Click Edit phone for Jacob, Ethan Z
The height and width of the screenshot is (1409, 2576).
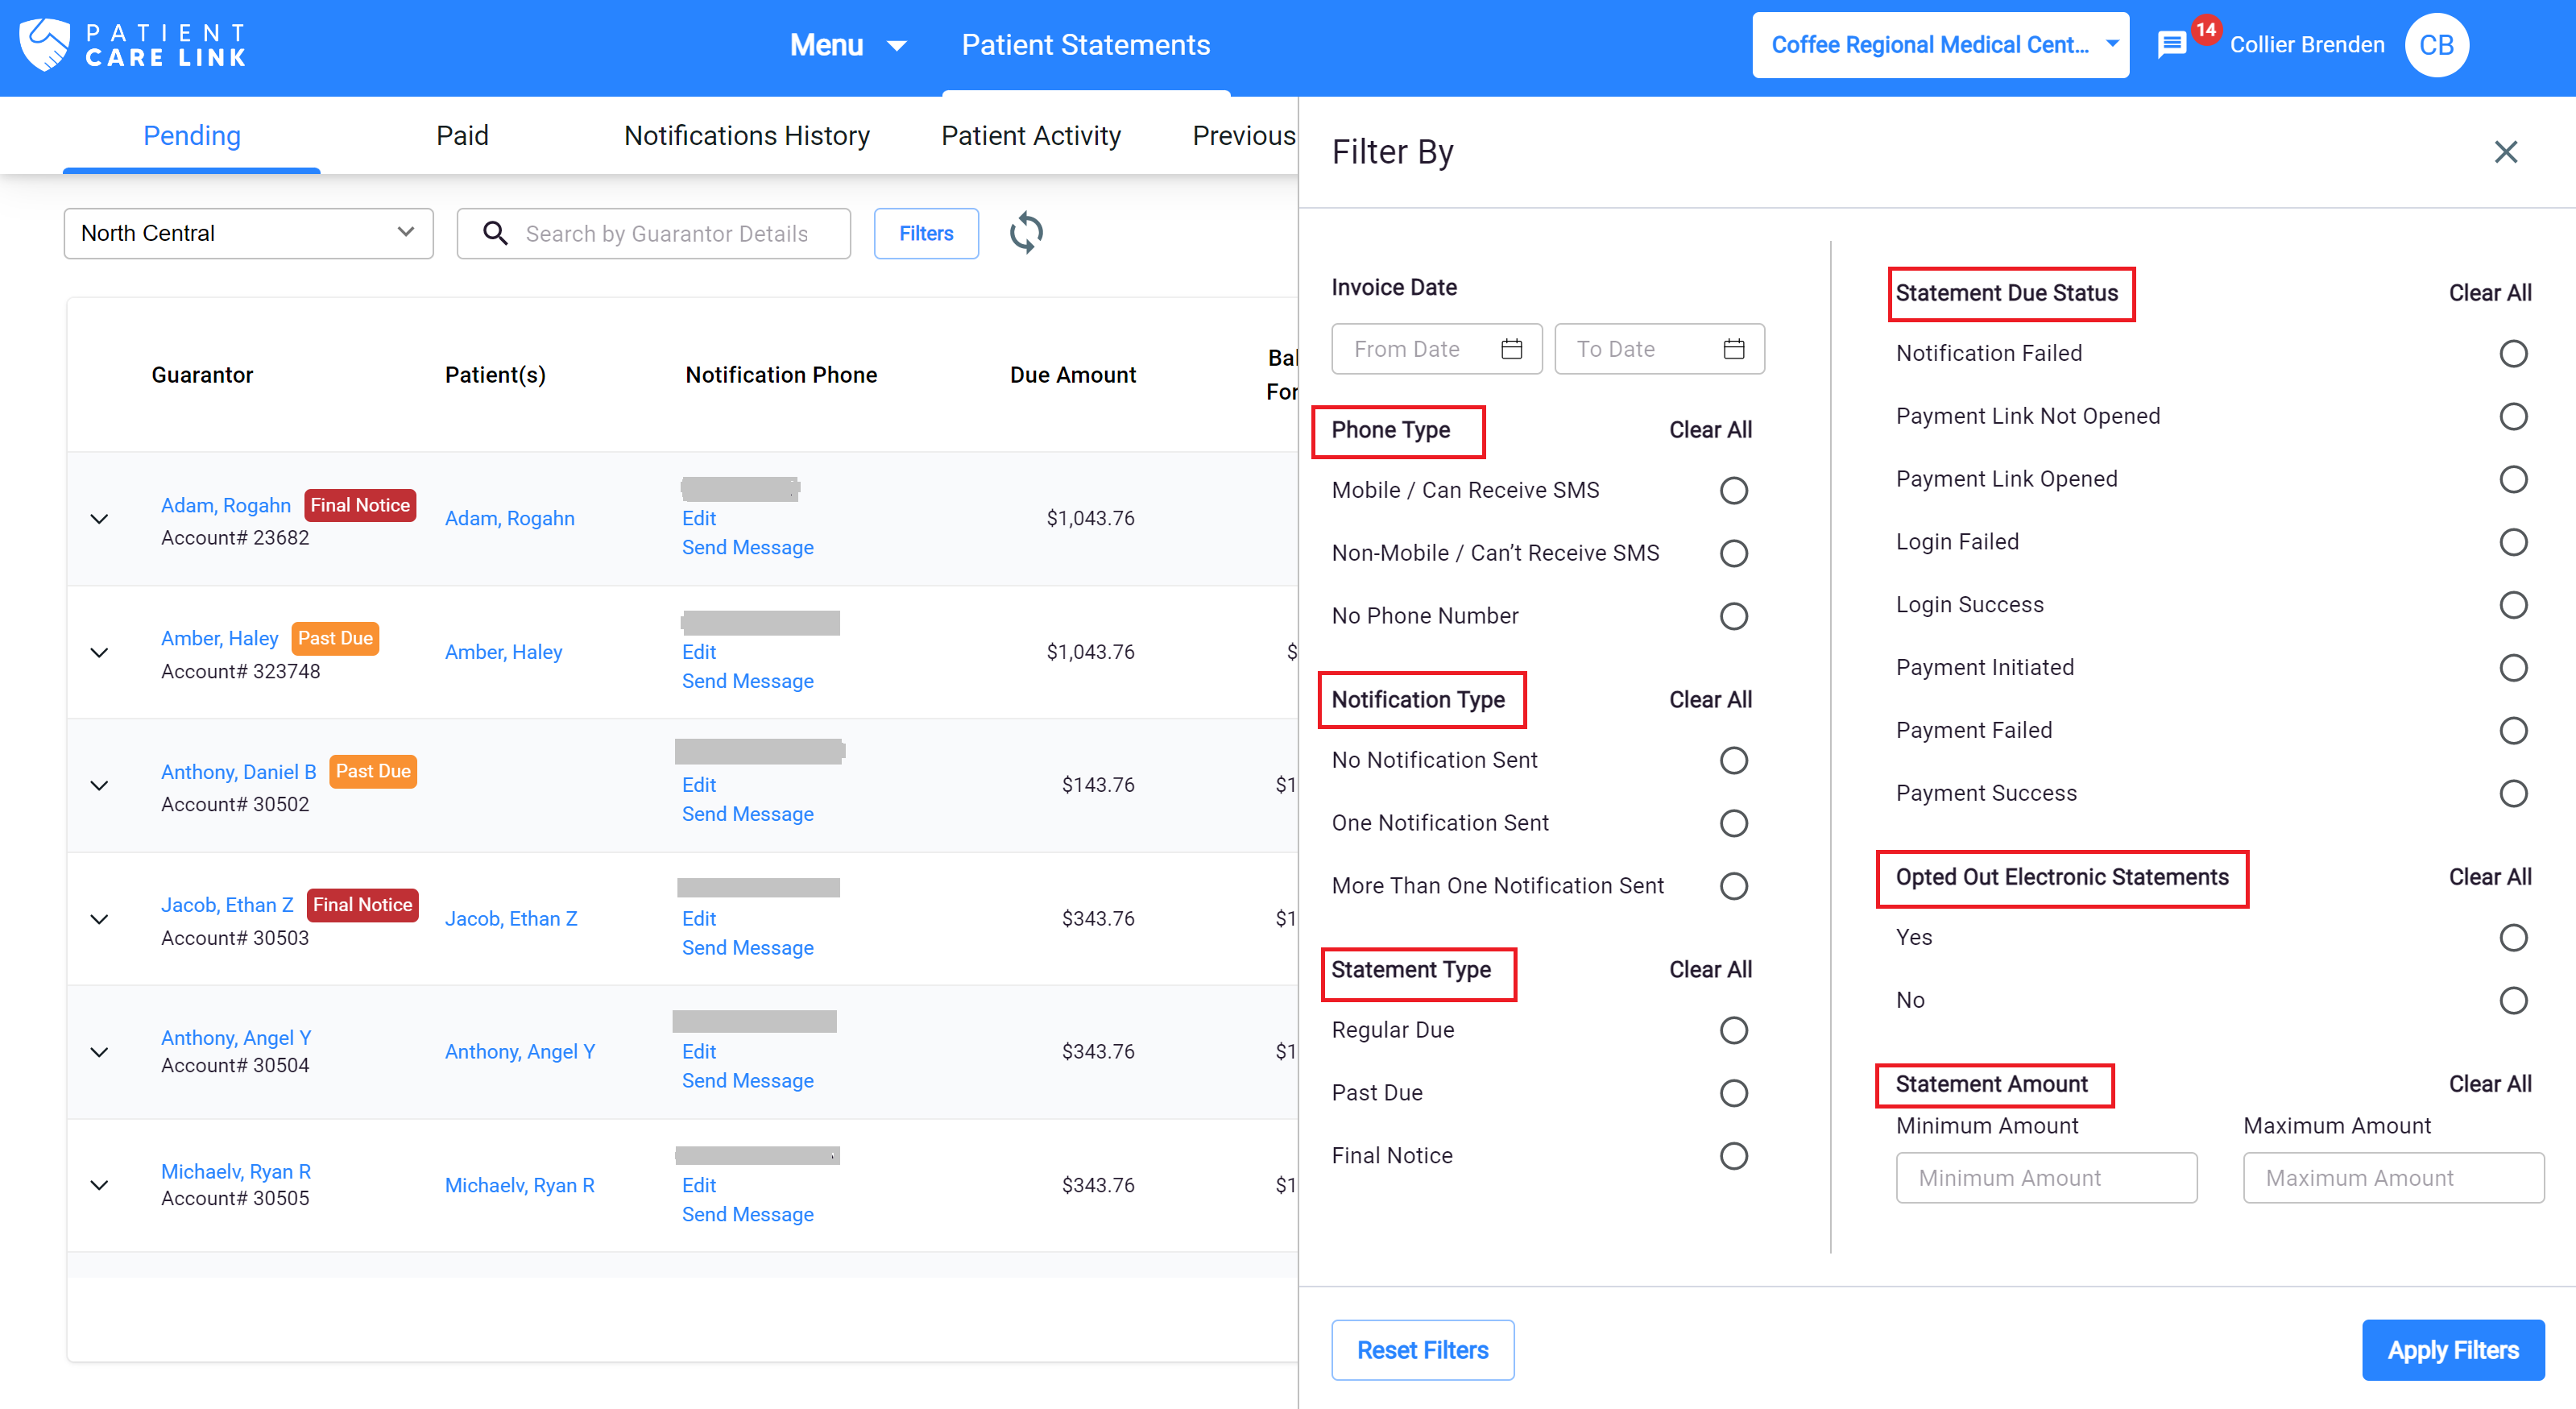tap(699, 918)
